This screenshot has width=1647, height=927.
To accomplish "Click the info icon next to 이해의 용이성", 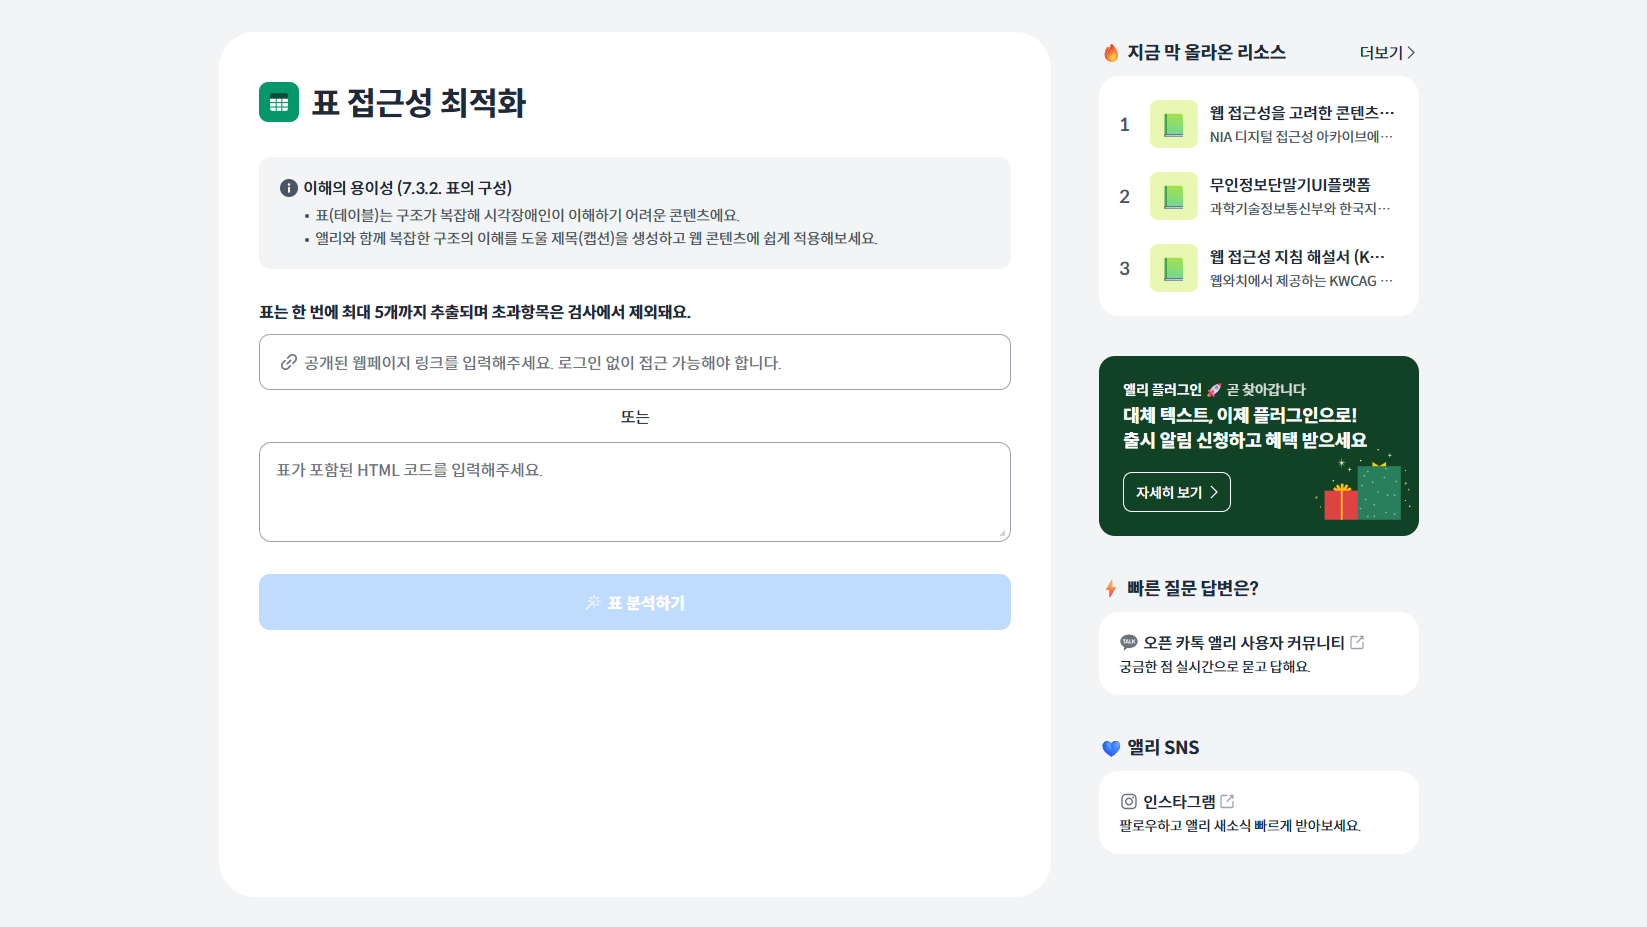I will pos(289,188).
